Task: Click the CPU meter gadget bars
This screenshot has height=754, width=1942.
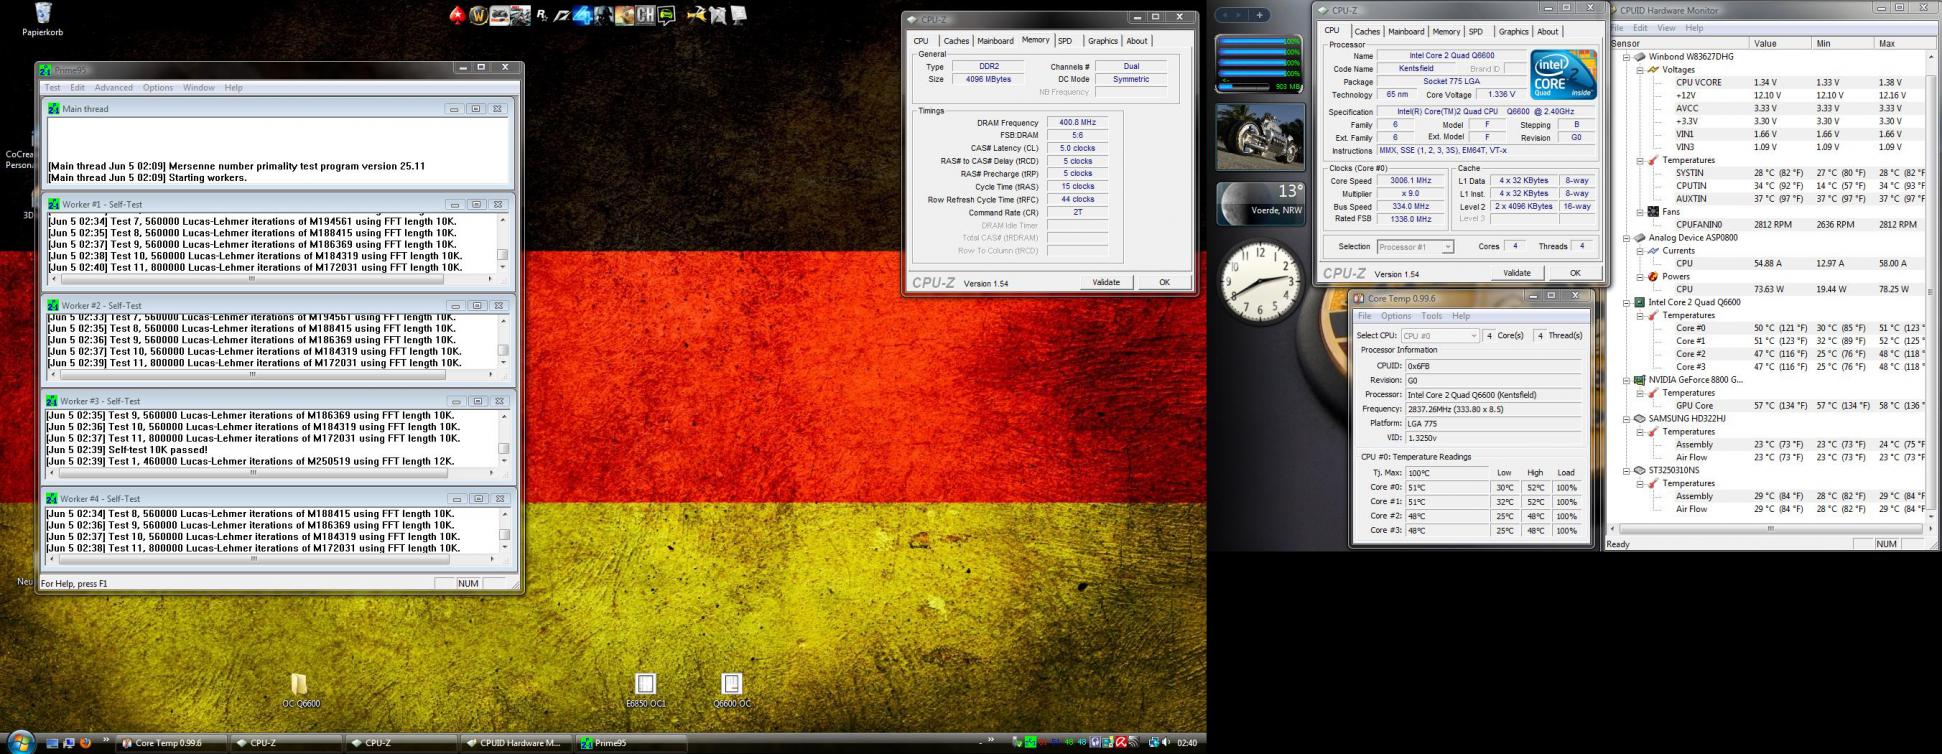Action: [1258, 63]
